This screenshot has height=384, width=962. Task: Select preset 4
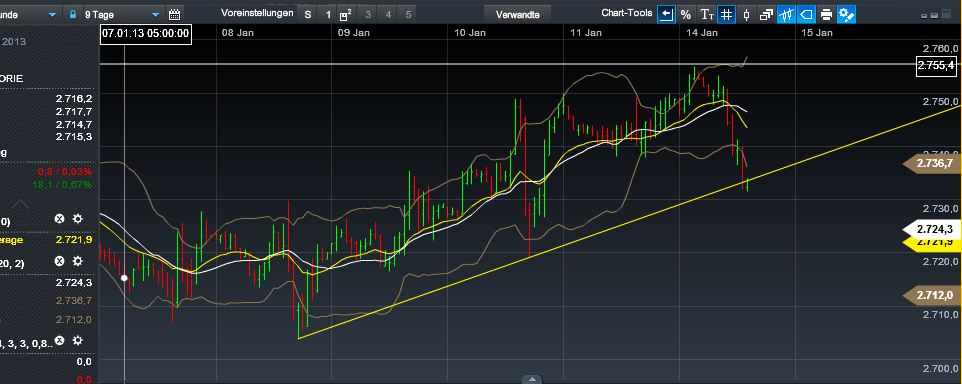click(388, 14)
